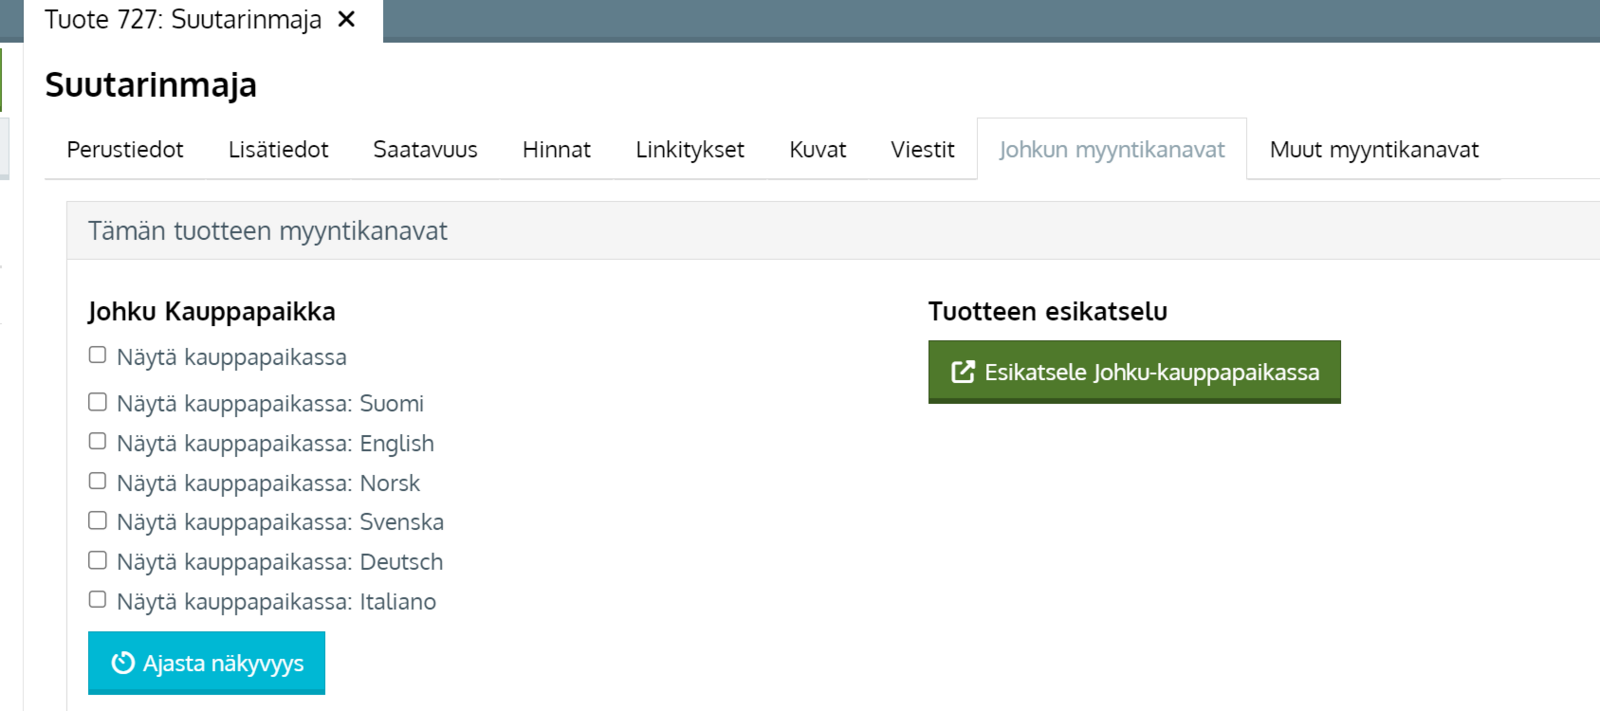The image size is (1600, 711).
Task: Open the Kuvat tab
Action: (818, 150)
